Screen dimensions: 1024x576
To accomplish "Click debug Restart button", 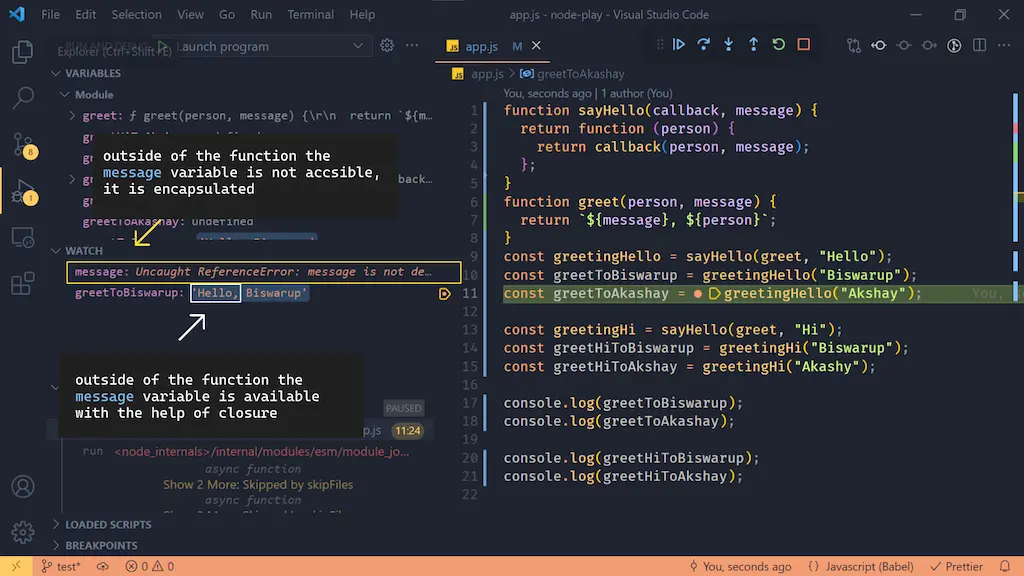I will pos(778,44).
